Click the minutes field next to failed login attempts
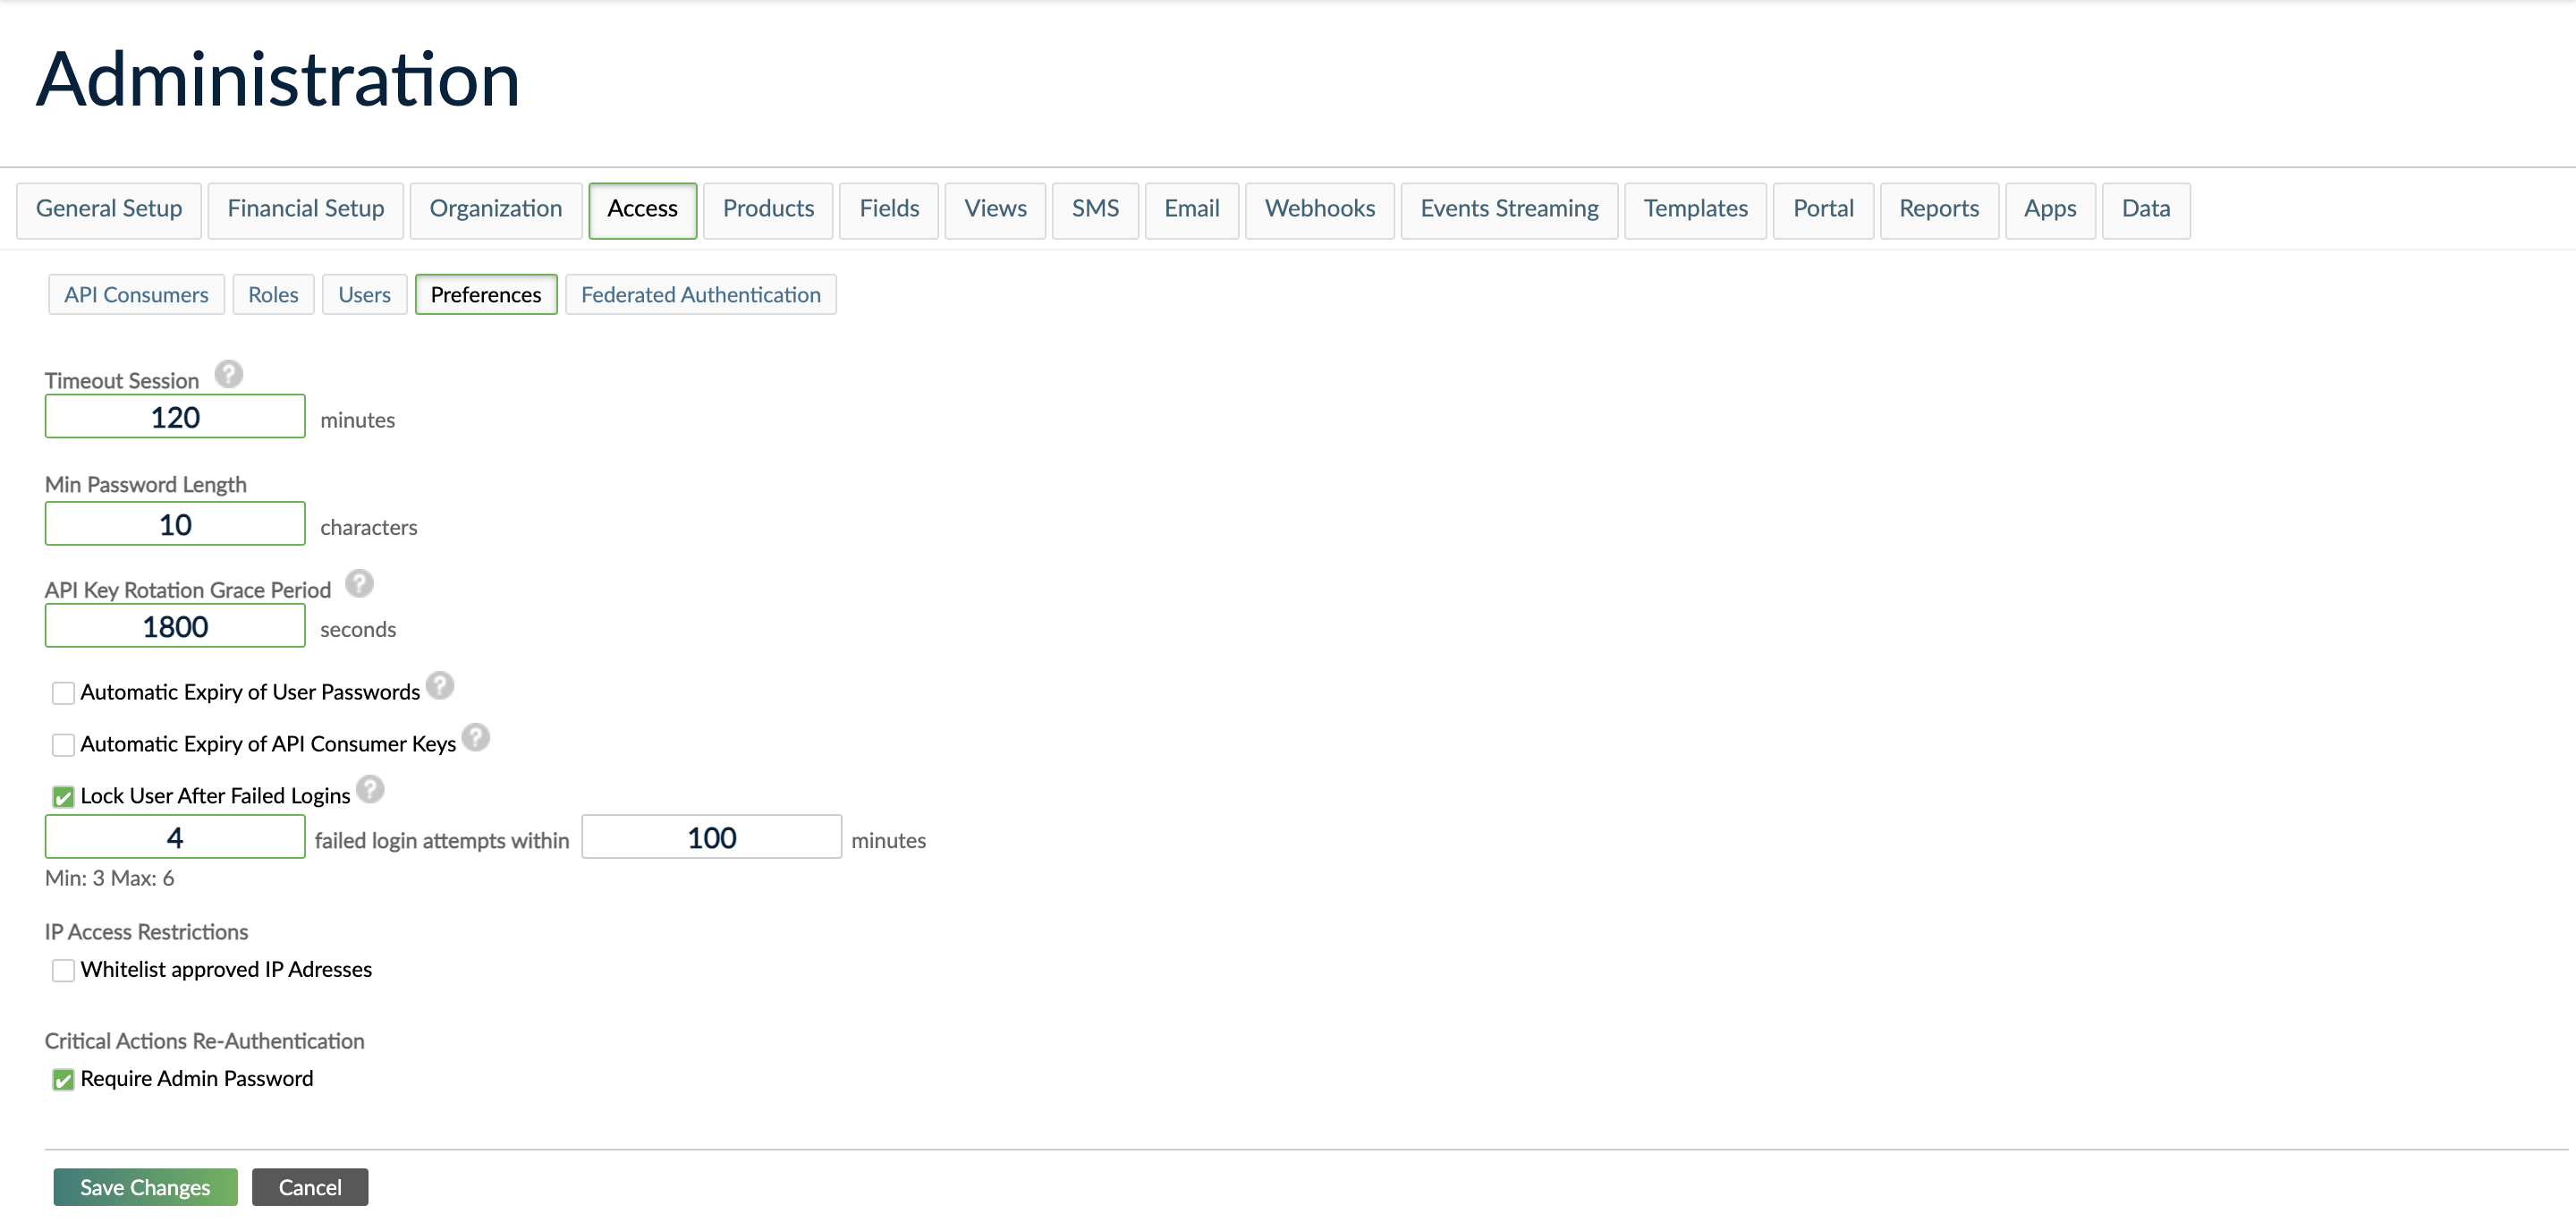 (710, 836)
